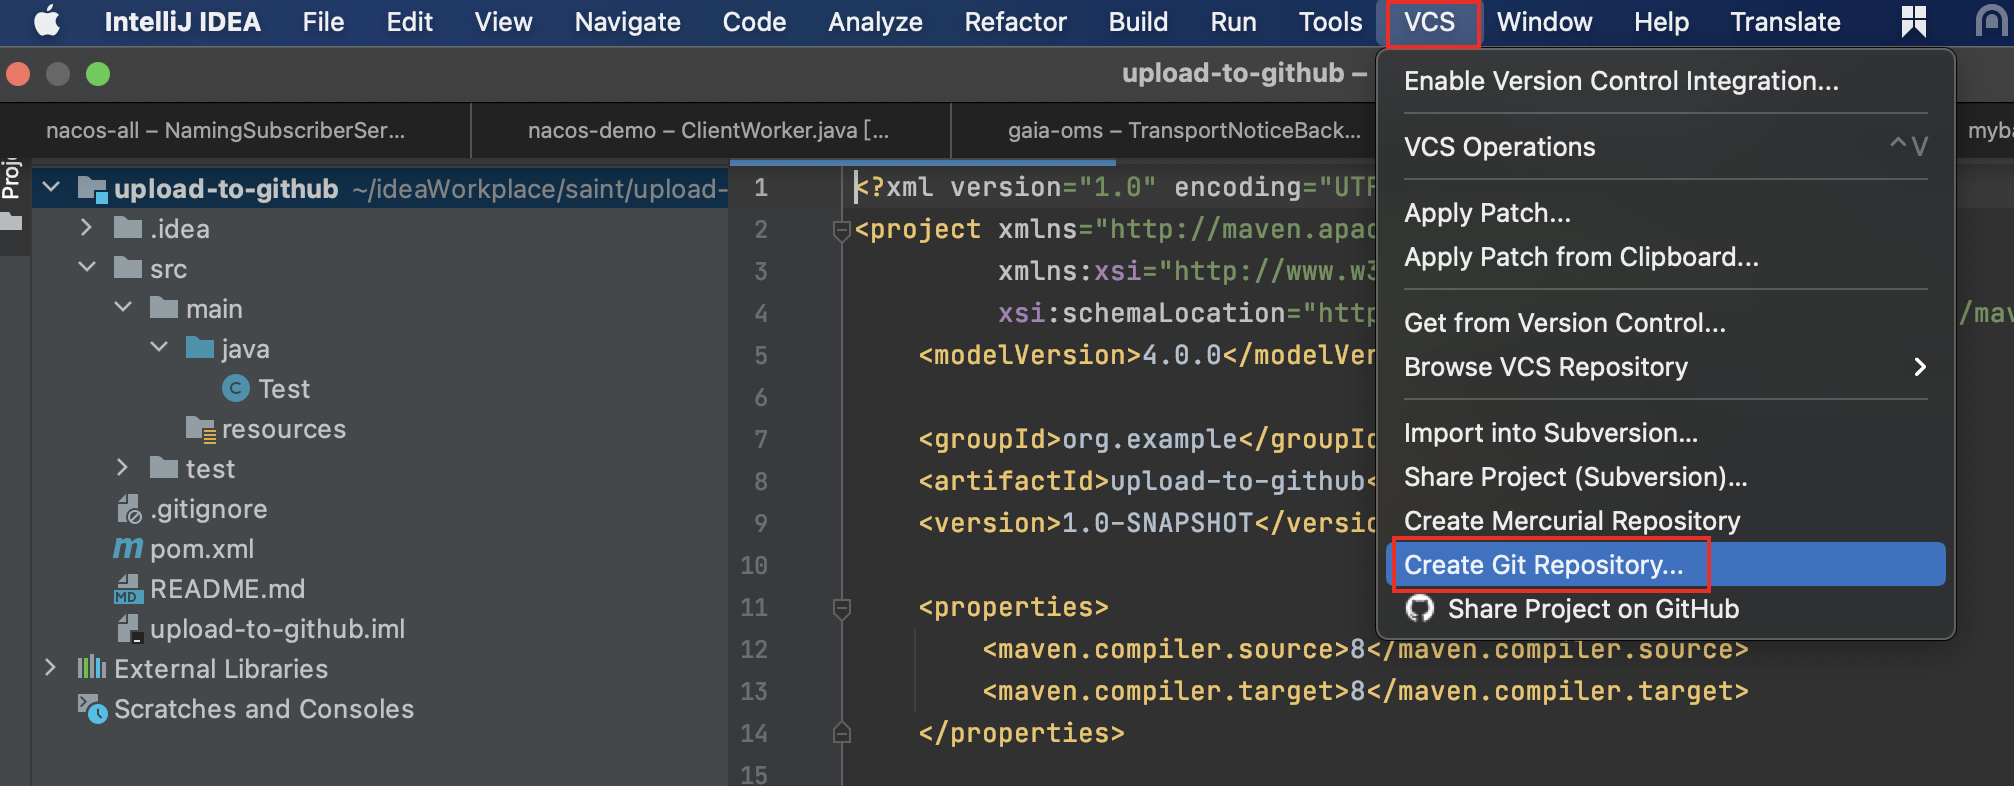Click the .idea folder icon
Screen dimensions: 2014x786
(x=128, y=229)
